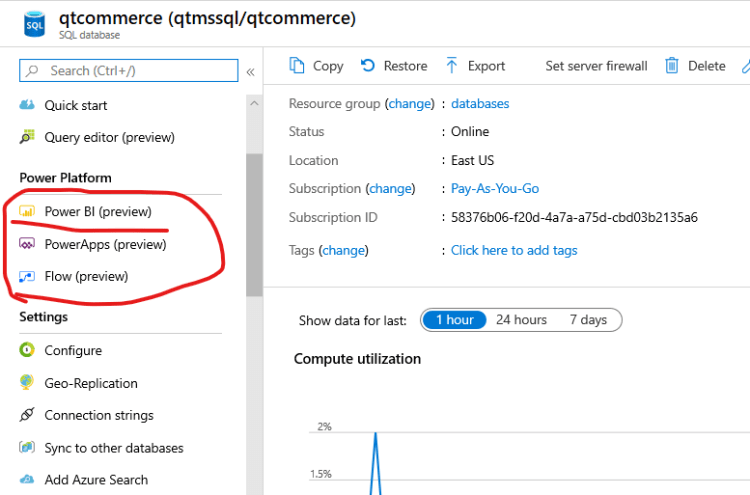Click the Copy toolbar button label
Image resolution: width=750 pixels, height=495 pixels.
pos(328,66)
